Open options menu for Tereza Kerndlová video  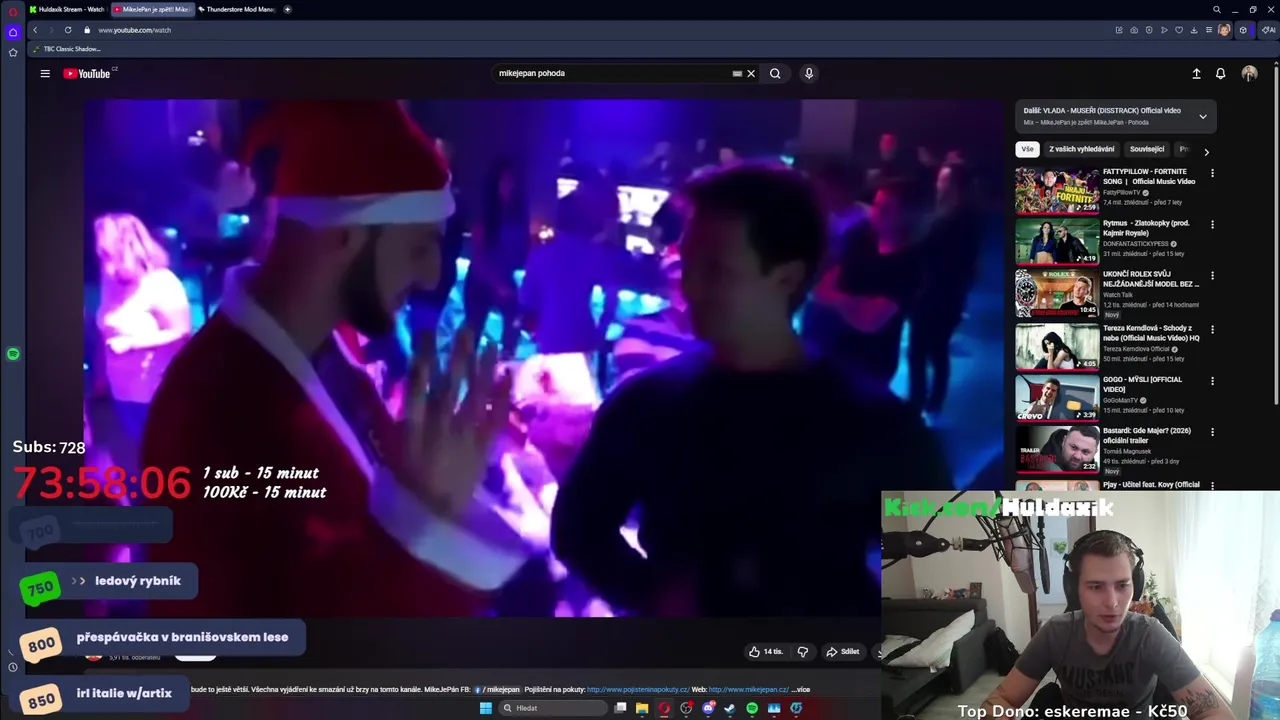[x=1212, y=329]
